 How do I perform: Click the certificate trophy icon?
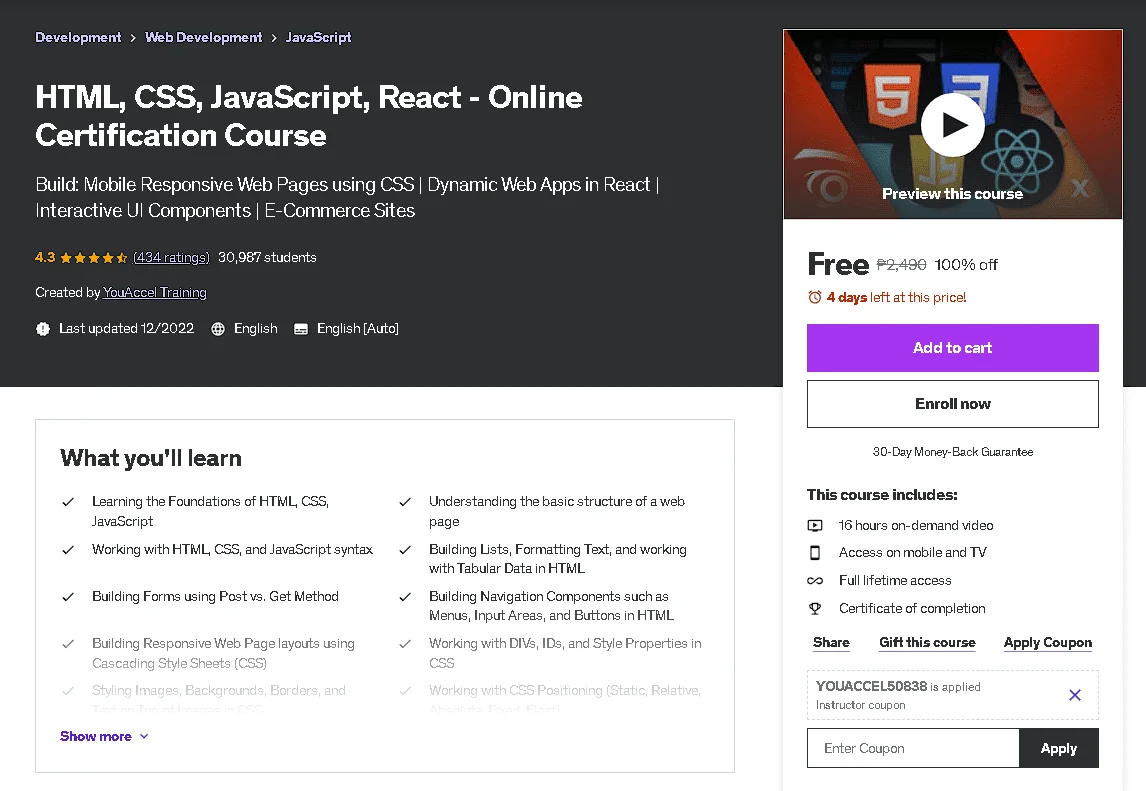(815, 608)
